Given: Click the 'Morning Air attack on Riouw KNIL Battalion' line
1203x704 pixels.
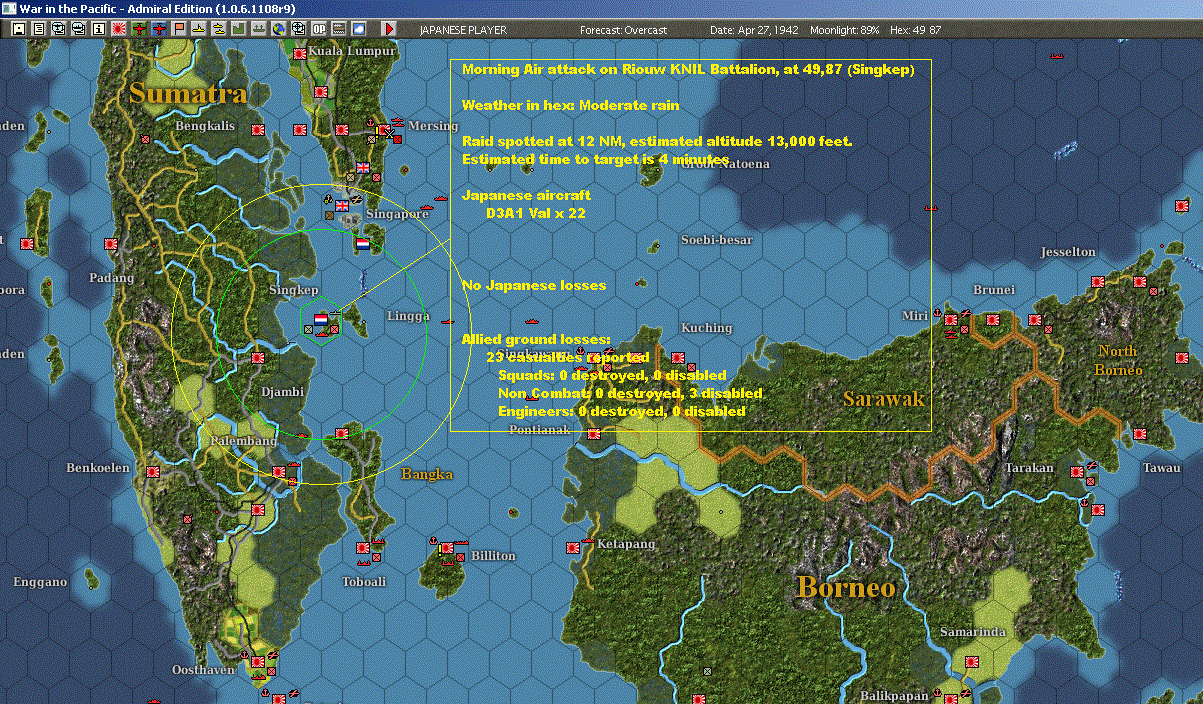Looking at the screenshot, I should click(x=688, y=69).
